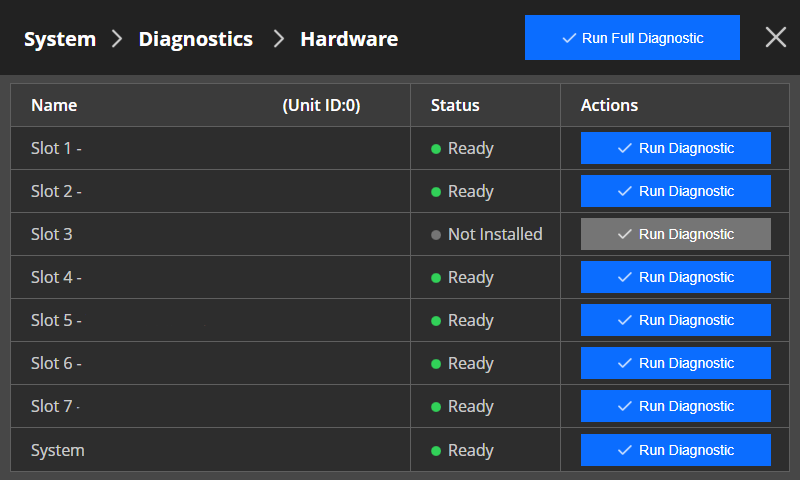Run Diagnostic for the System row
The height and width of the screenshot is (480, 800).
click(676, 450)
